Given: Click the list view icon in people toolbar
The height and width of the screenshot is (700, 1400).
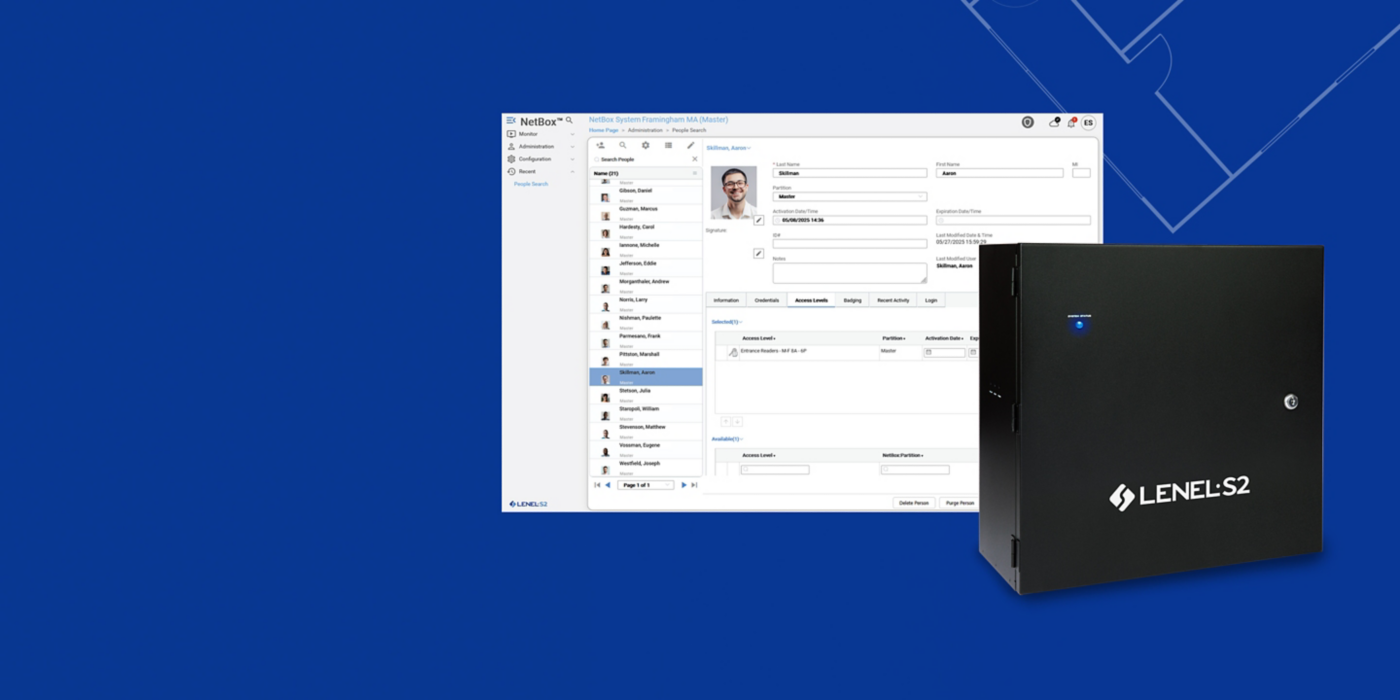Looking at the screenshot, I should click(x=668, y=146).
